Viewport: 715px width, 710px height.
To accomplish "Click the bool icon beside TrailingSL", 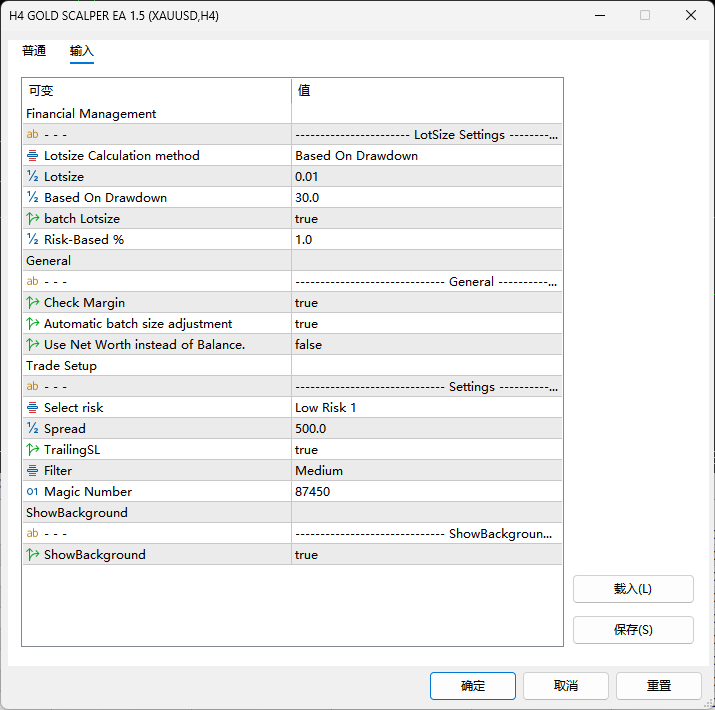I will point(32,450).
